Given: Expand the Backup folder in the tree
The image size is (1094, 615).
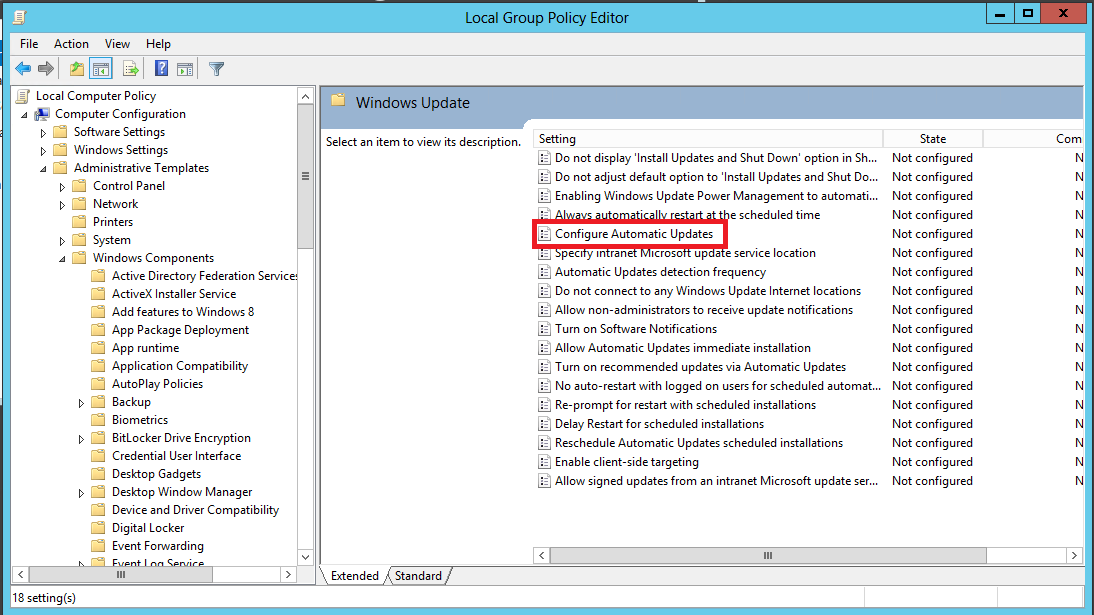Looking at the screenshot, I should pos(81,403).
